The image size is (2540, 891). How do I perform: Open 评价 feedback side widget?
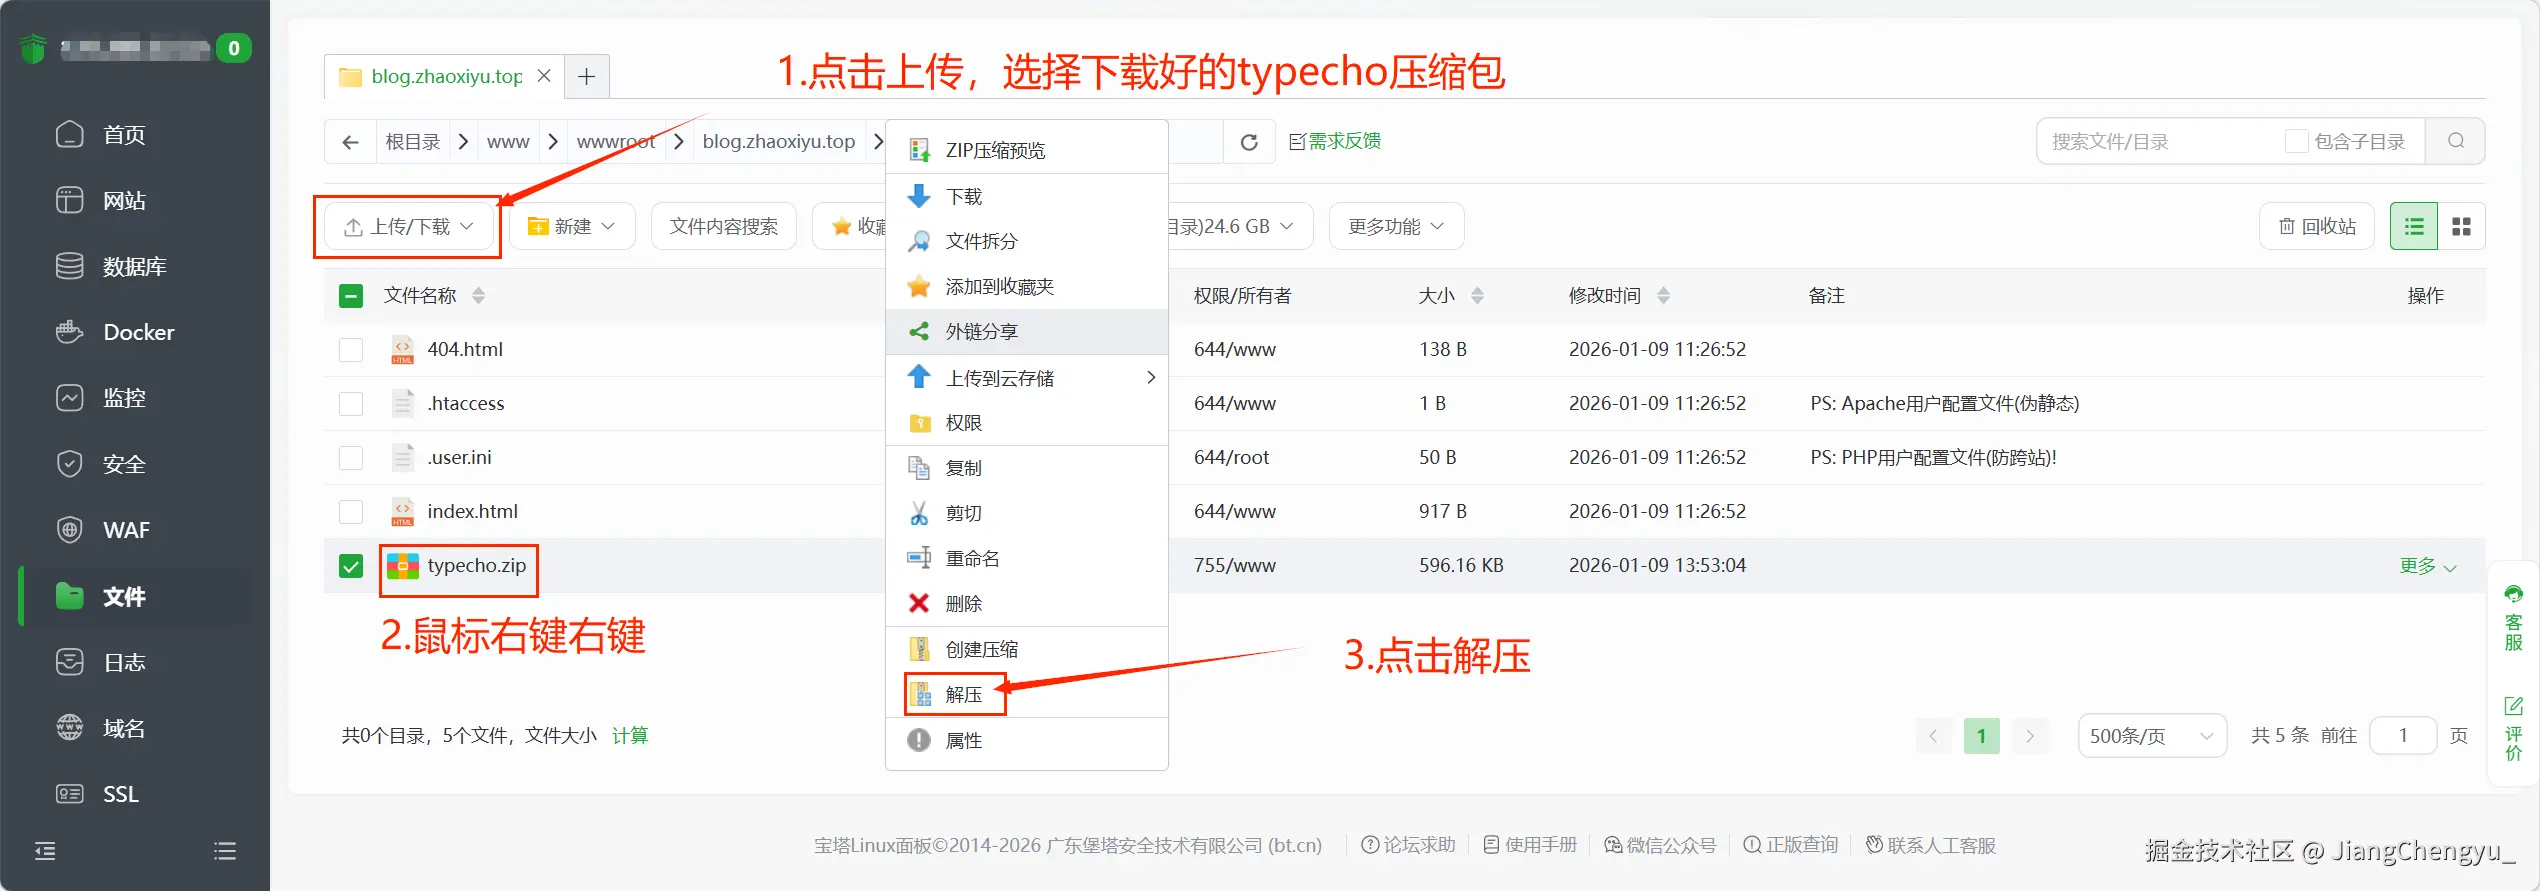point(2513,728)
